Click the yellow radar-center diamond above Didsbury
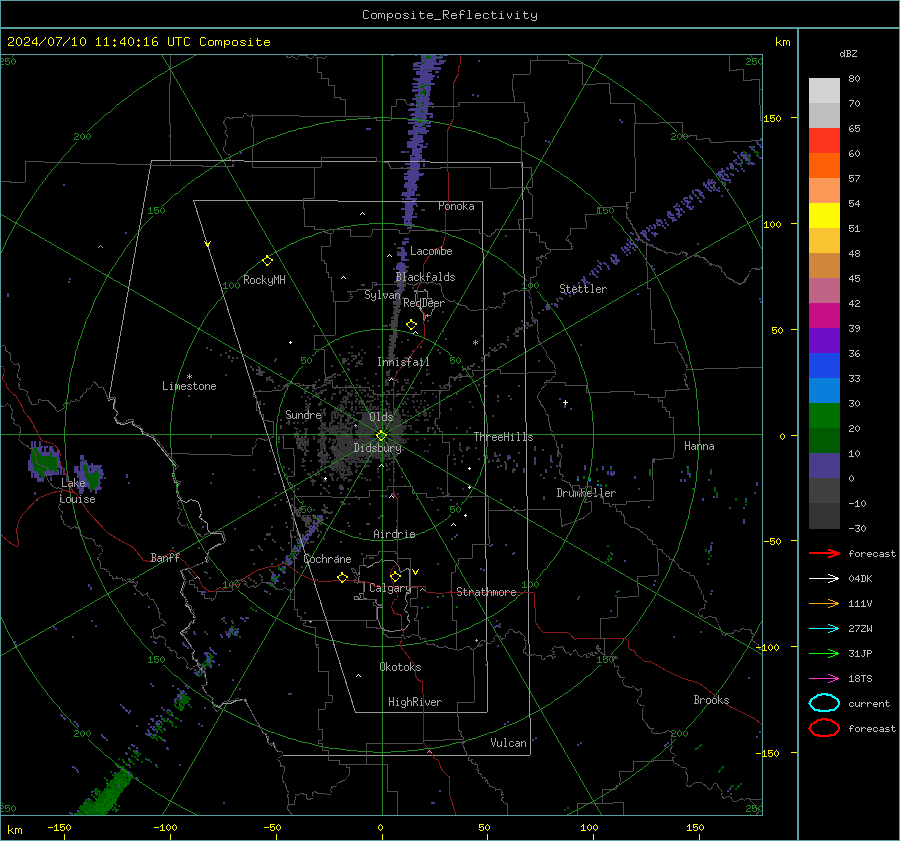Viewport: 900px width, 841px height. 381,436
